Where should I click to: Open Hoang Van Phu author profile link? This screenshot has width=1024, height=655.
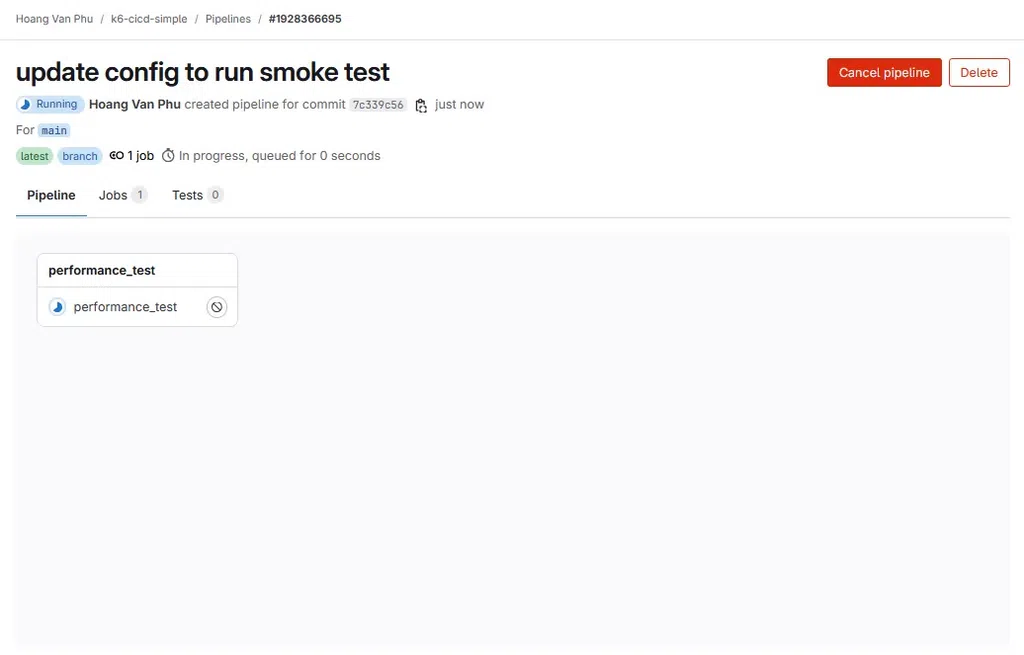(135, 104)
